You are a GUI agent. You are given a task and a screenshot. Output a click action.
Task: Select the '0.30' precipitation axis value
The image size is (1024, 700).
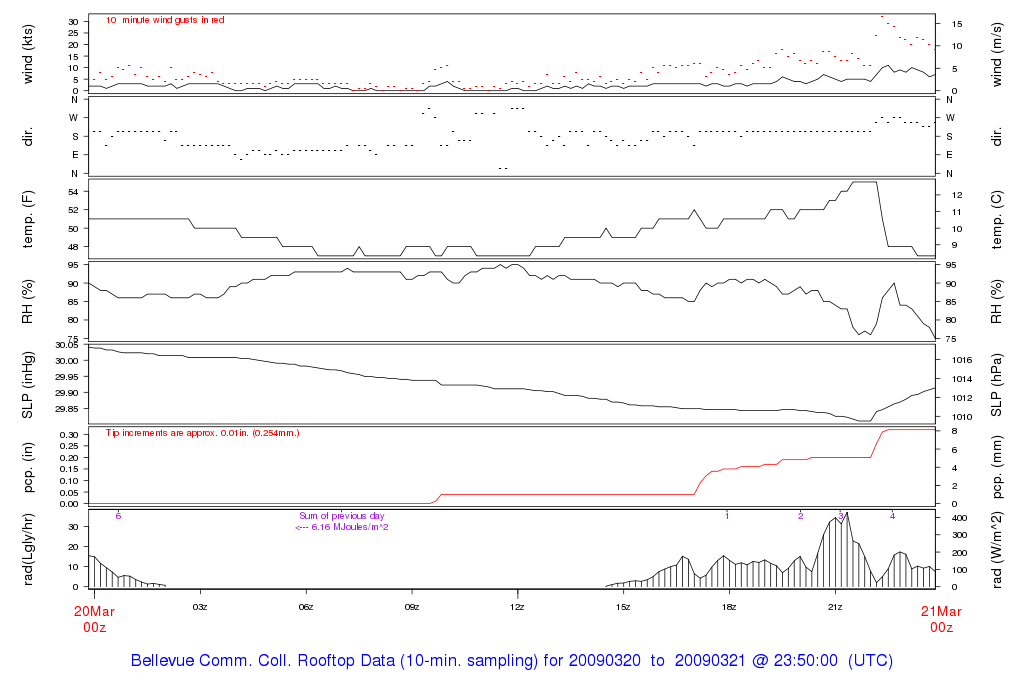pos(69,435)
